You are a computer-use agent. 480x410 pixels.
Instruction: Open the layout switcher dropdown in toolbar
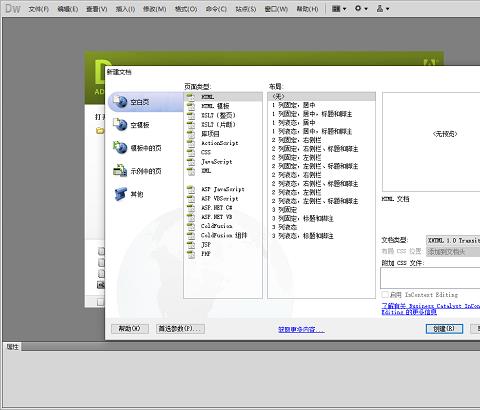click(x=339, y=9)
